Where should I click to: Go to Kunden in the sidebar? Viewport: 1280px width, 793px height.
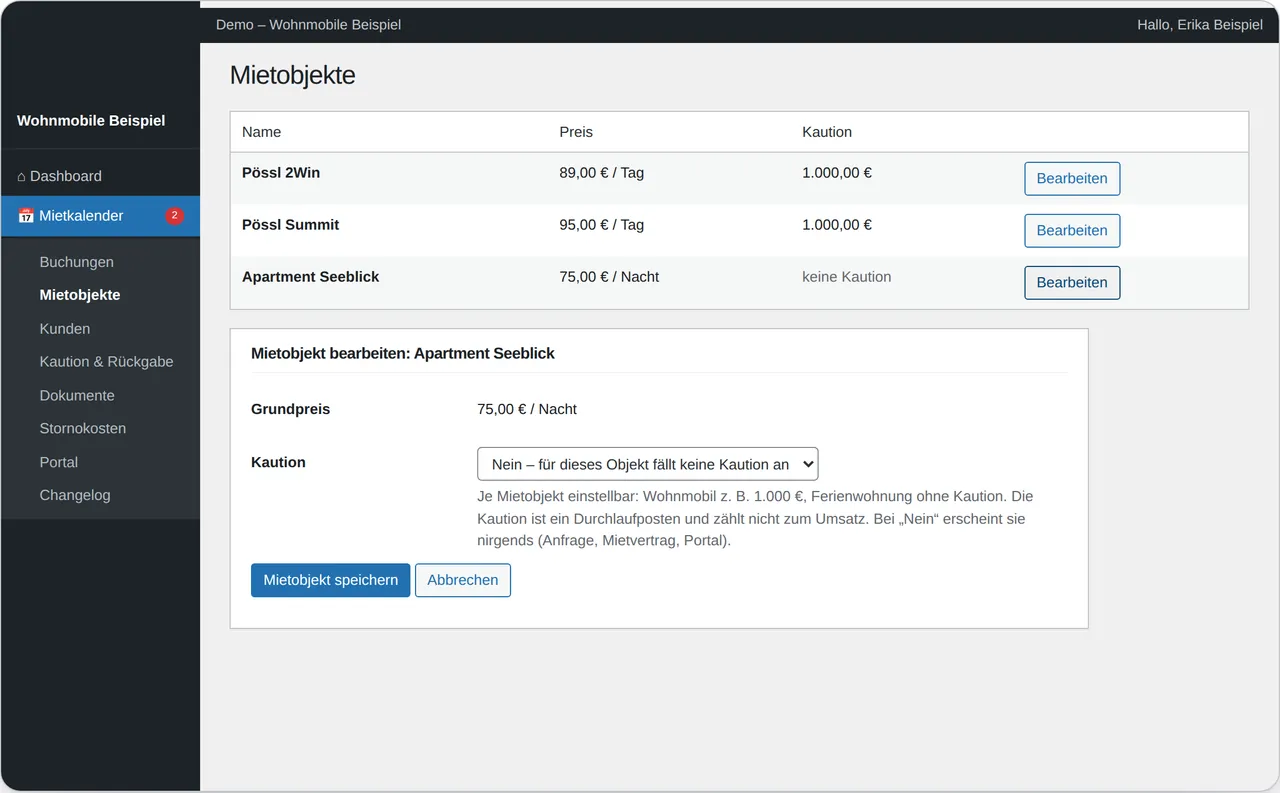pyautogui.click(x=65, y=329)
